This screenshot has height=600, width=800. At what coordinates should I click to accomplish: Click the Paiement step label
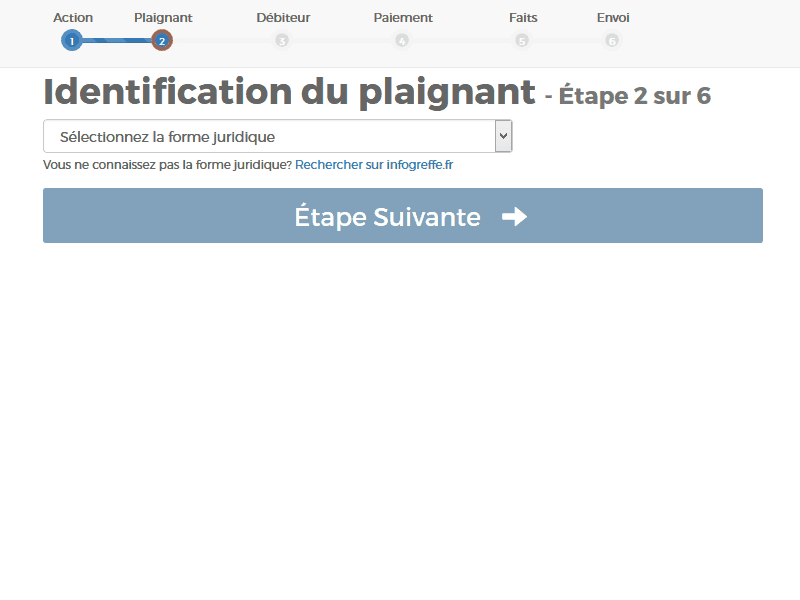pos(403,17)
